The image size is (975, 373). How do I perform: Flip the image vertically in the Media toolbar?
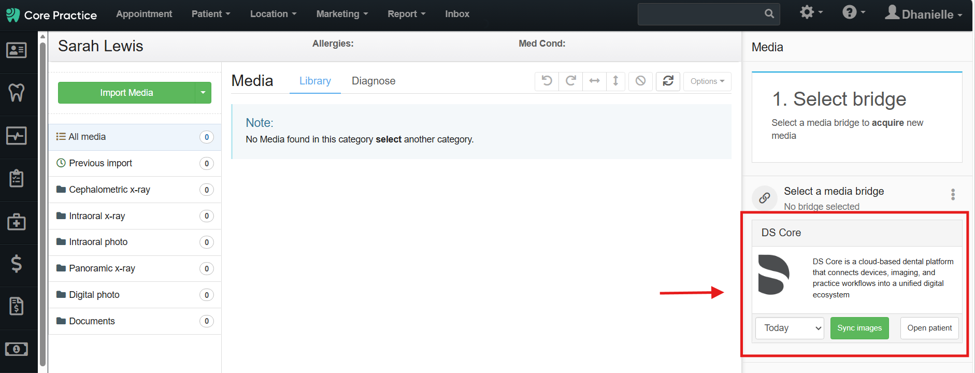pos(615,81)
